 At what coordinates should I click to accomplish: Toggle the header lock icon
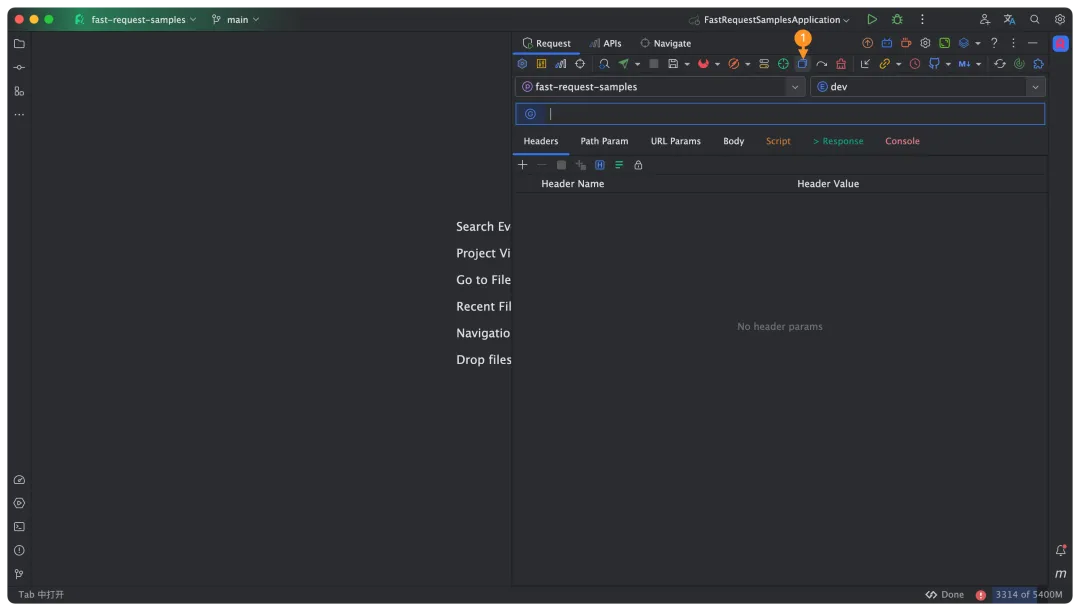click(638, 165)
